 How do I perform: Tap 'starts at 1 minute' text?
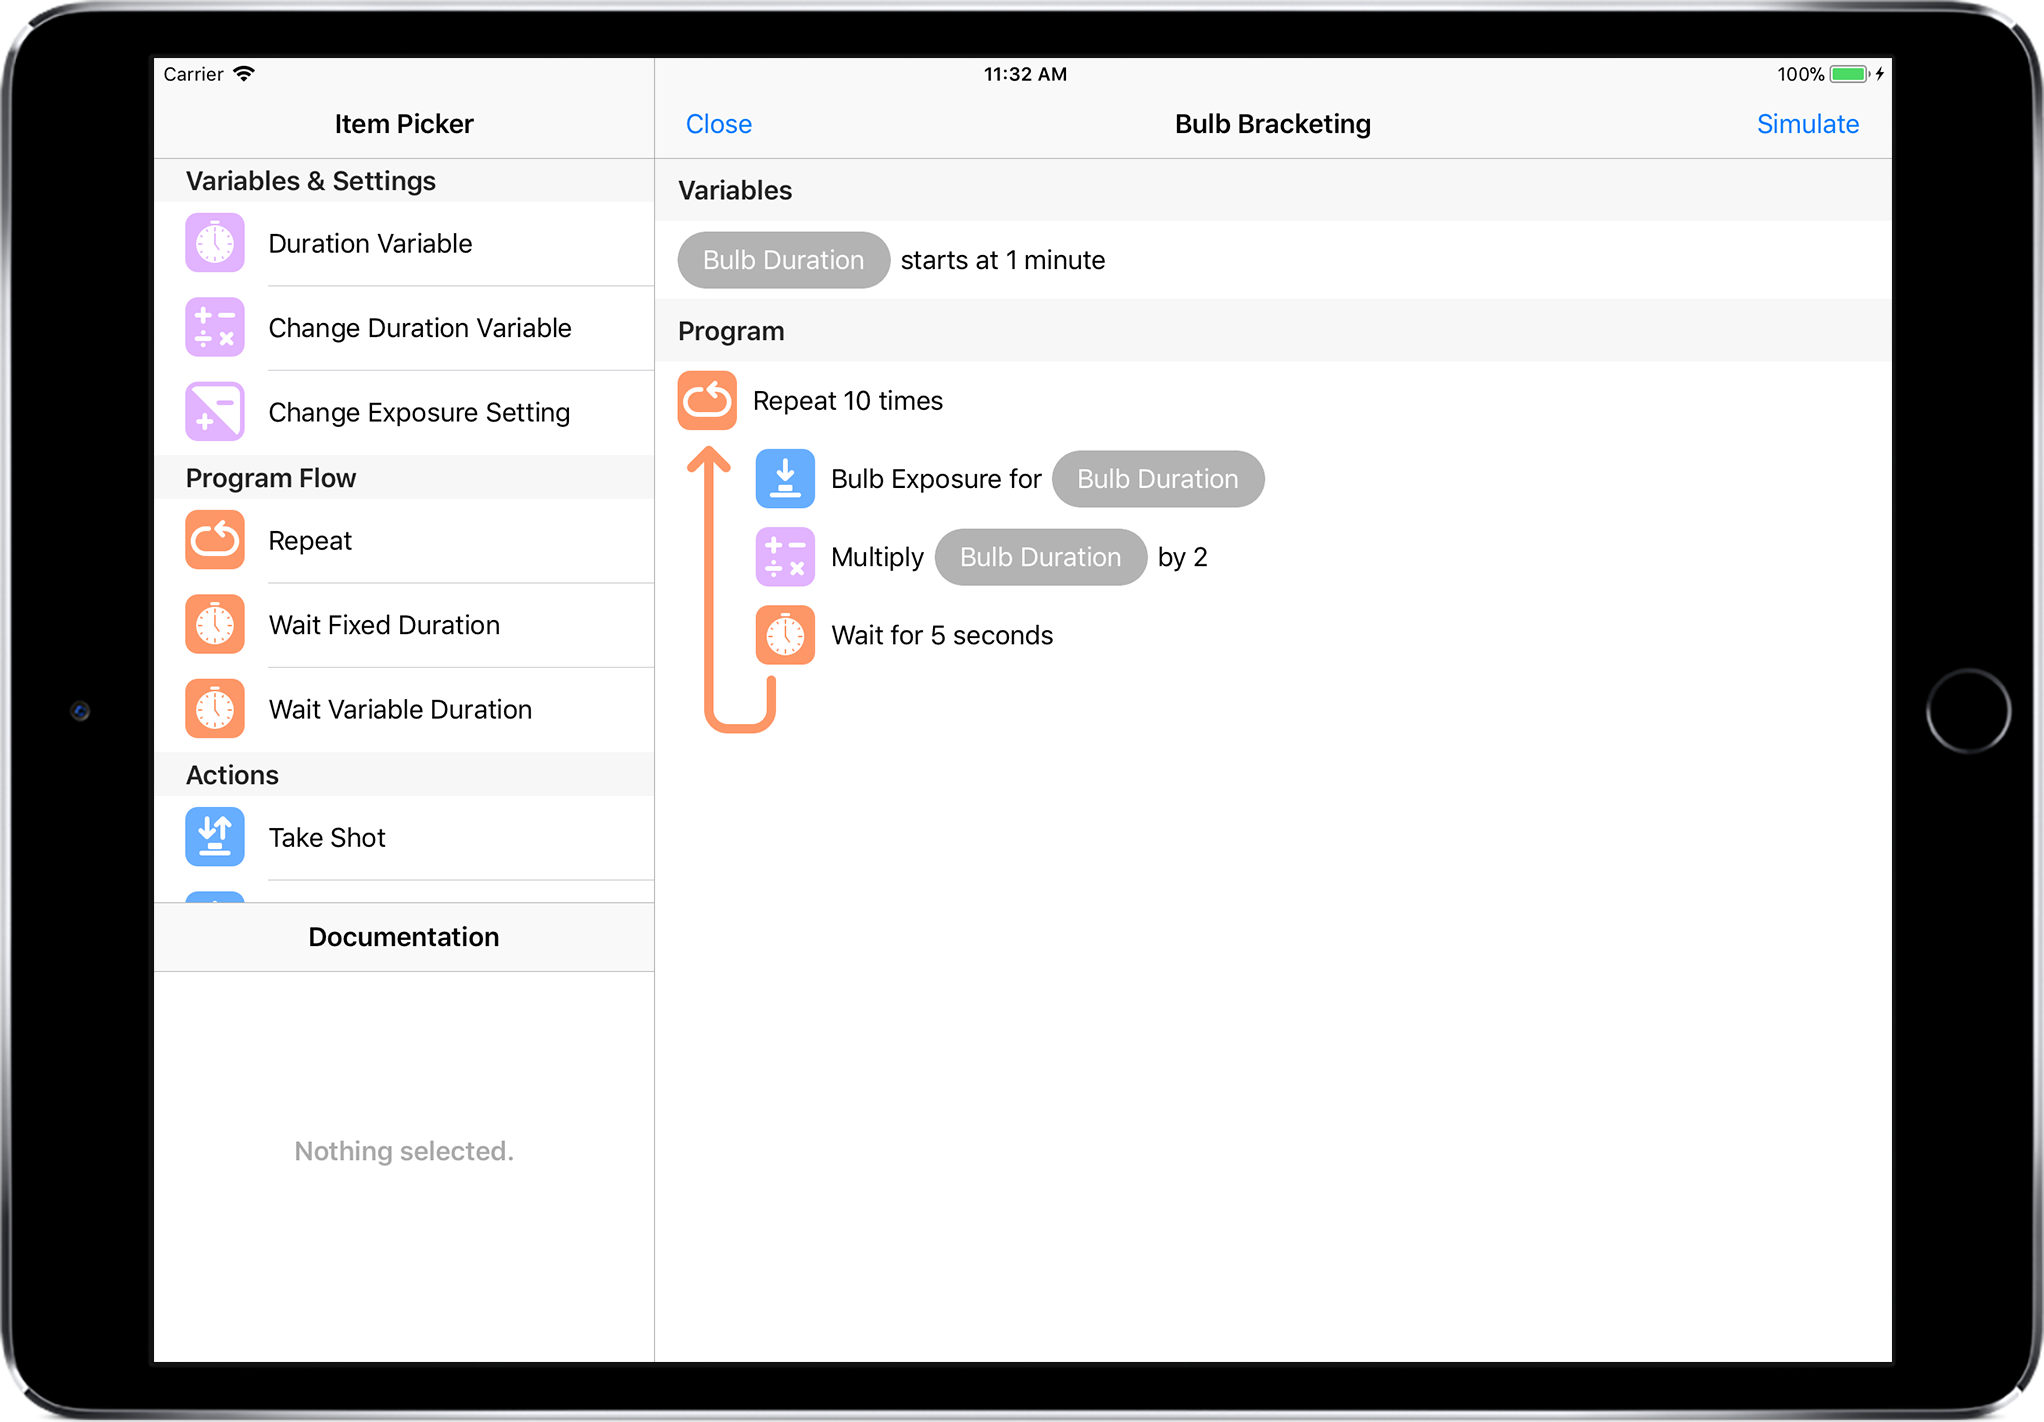1003,260
